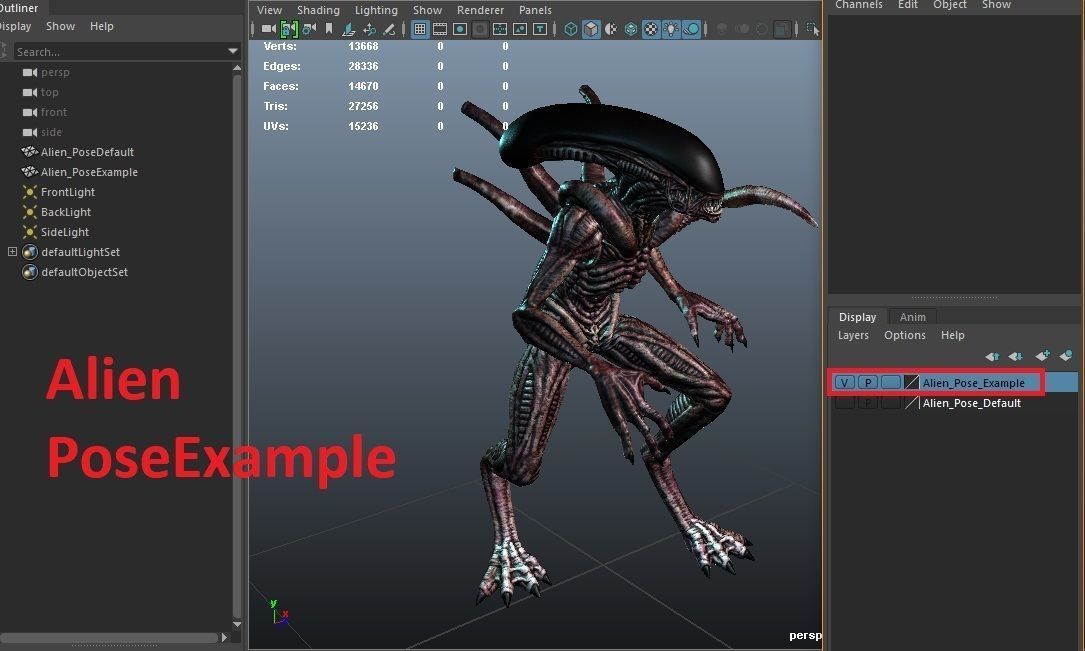
Task: Toggle visibility box of Alien_Pose_Default layer
Action: 845,403
